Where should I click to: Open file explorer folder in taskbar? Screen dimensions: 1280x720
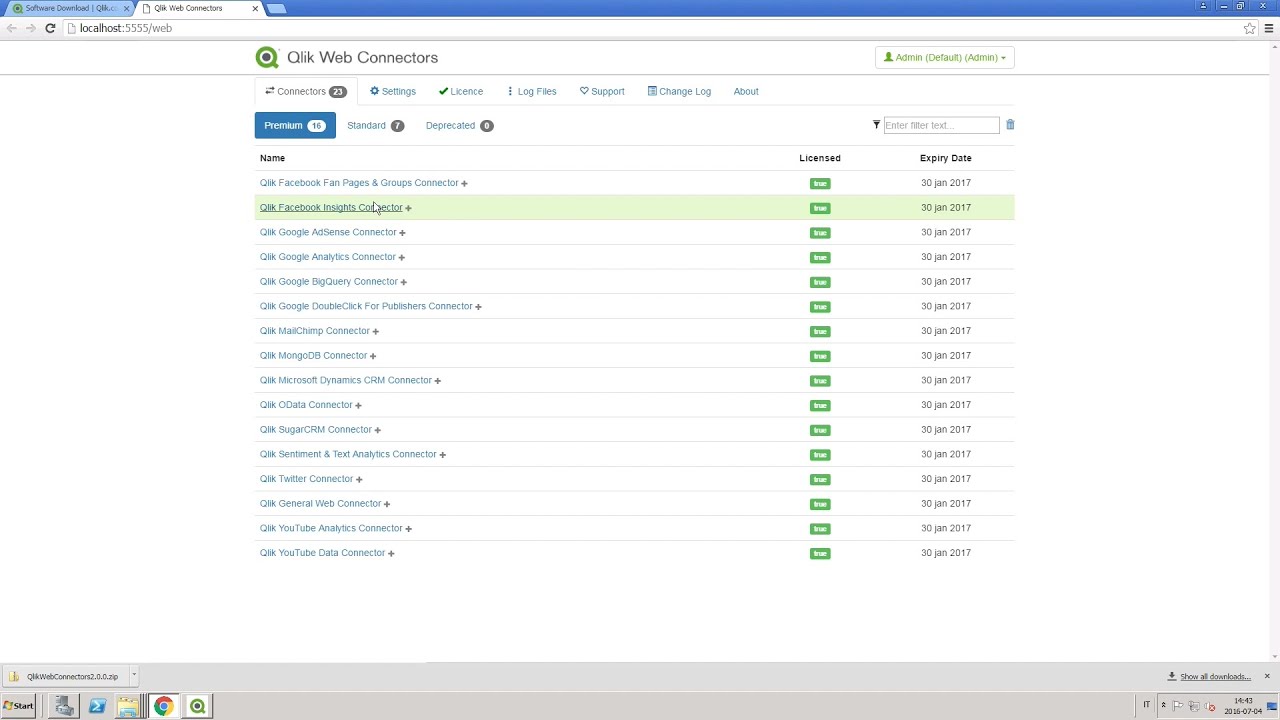tap(128, 706)
